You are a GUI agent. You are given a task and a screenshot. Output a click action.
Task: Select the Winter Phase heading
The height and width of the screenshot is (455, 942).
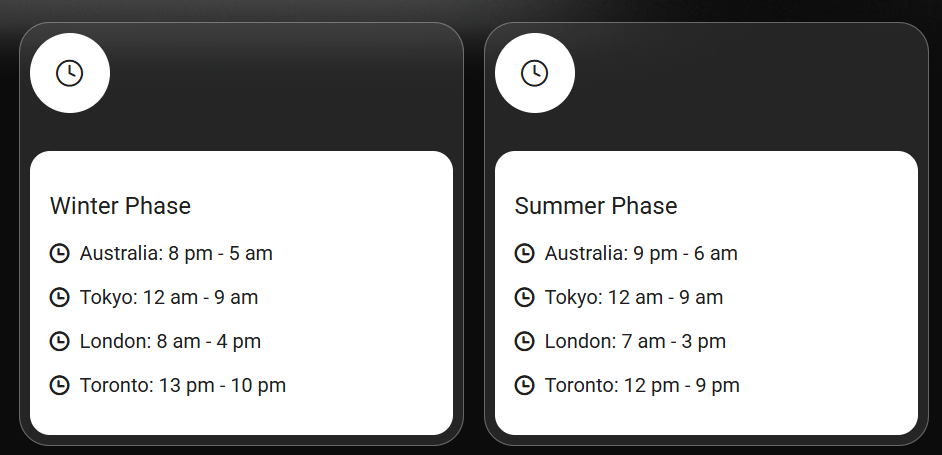point(120,206)
